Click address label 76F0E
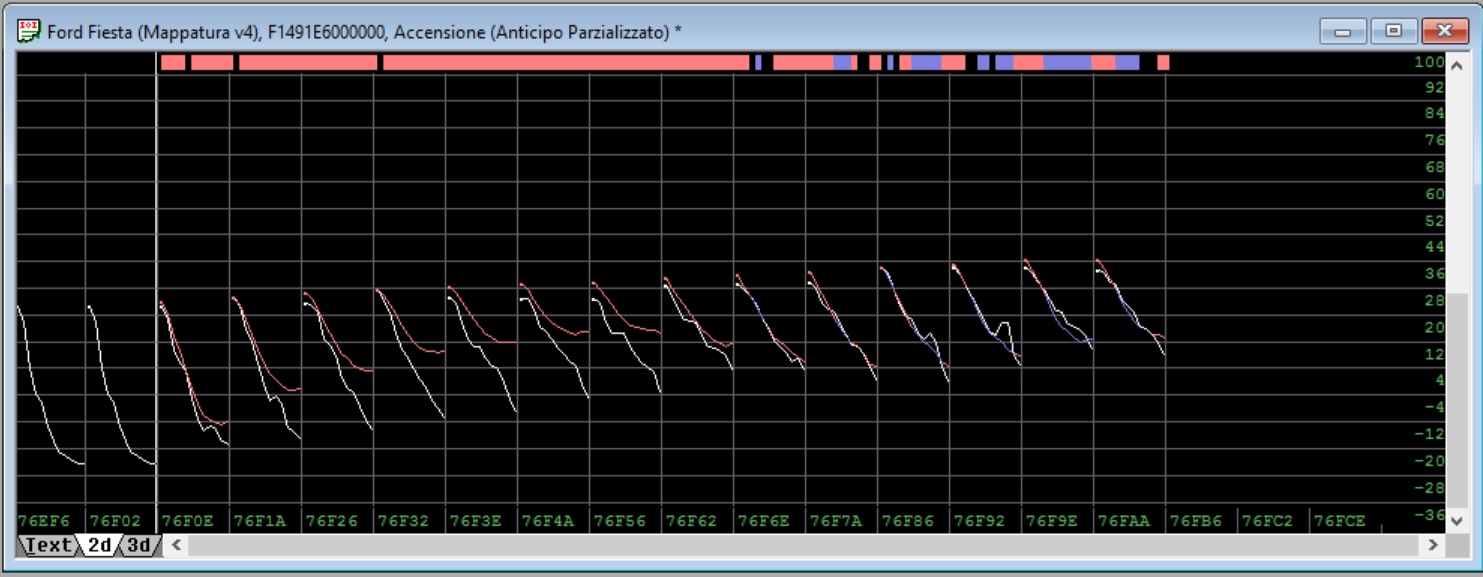Viewport: 1483px width, 577px height. coord(188,521)
